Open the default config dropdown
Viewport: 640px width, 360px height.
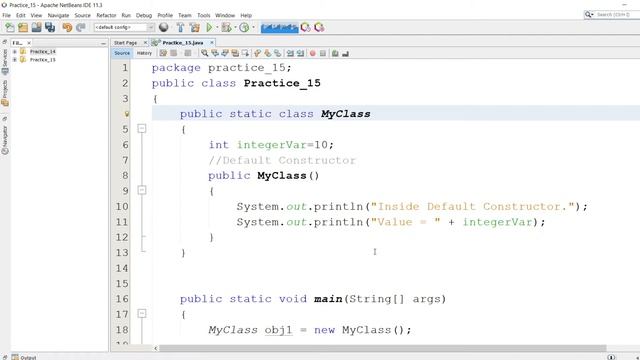pyautogui.click(x=124, y=27)
